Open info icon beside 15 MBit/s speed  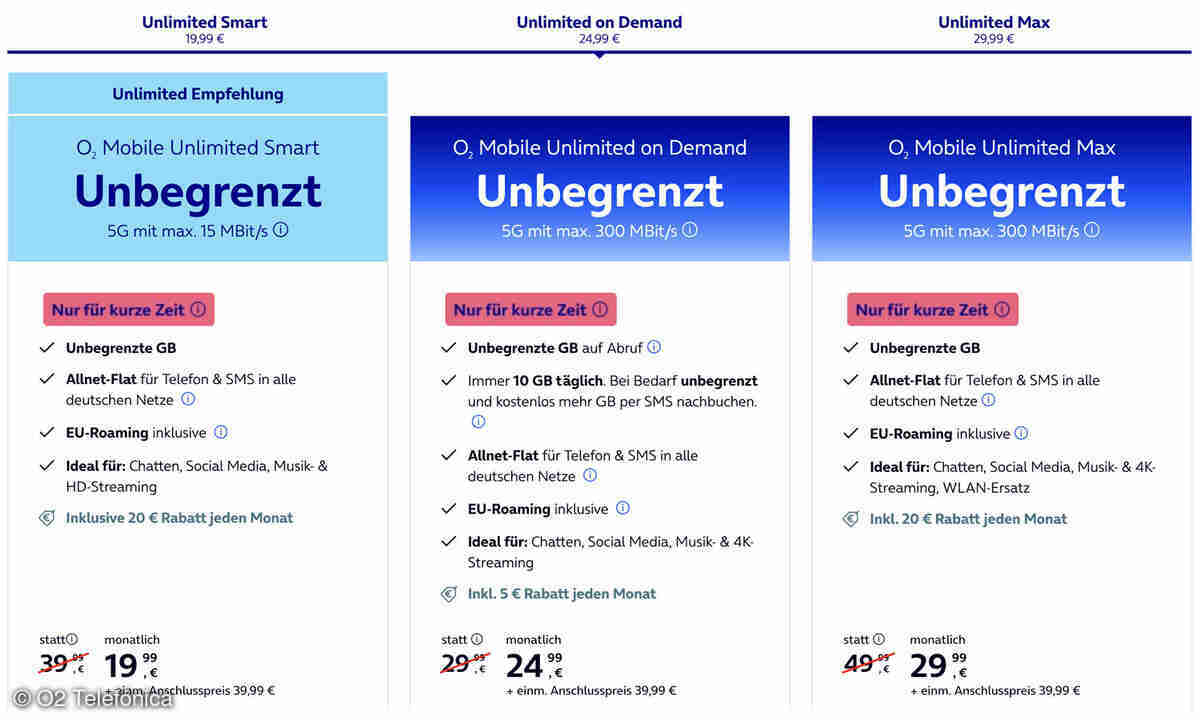pos(281,230)
